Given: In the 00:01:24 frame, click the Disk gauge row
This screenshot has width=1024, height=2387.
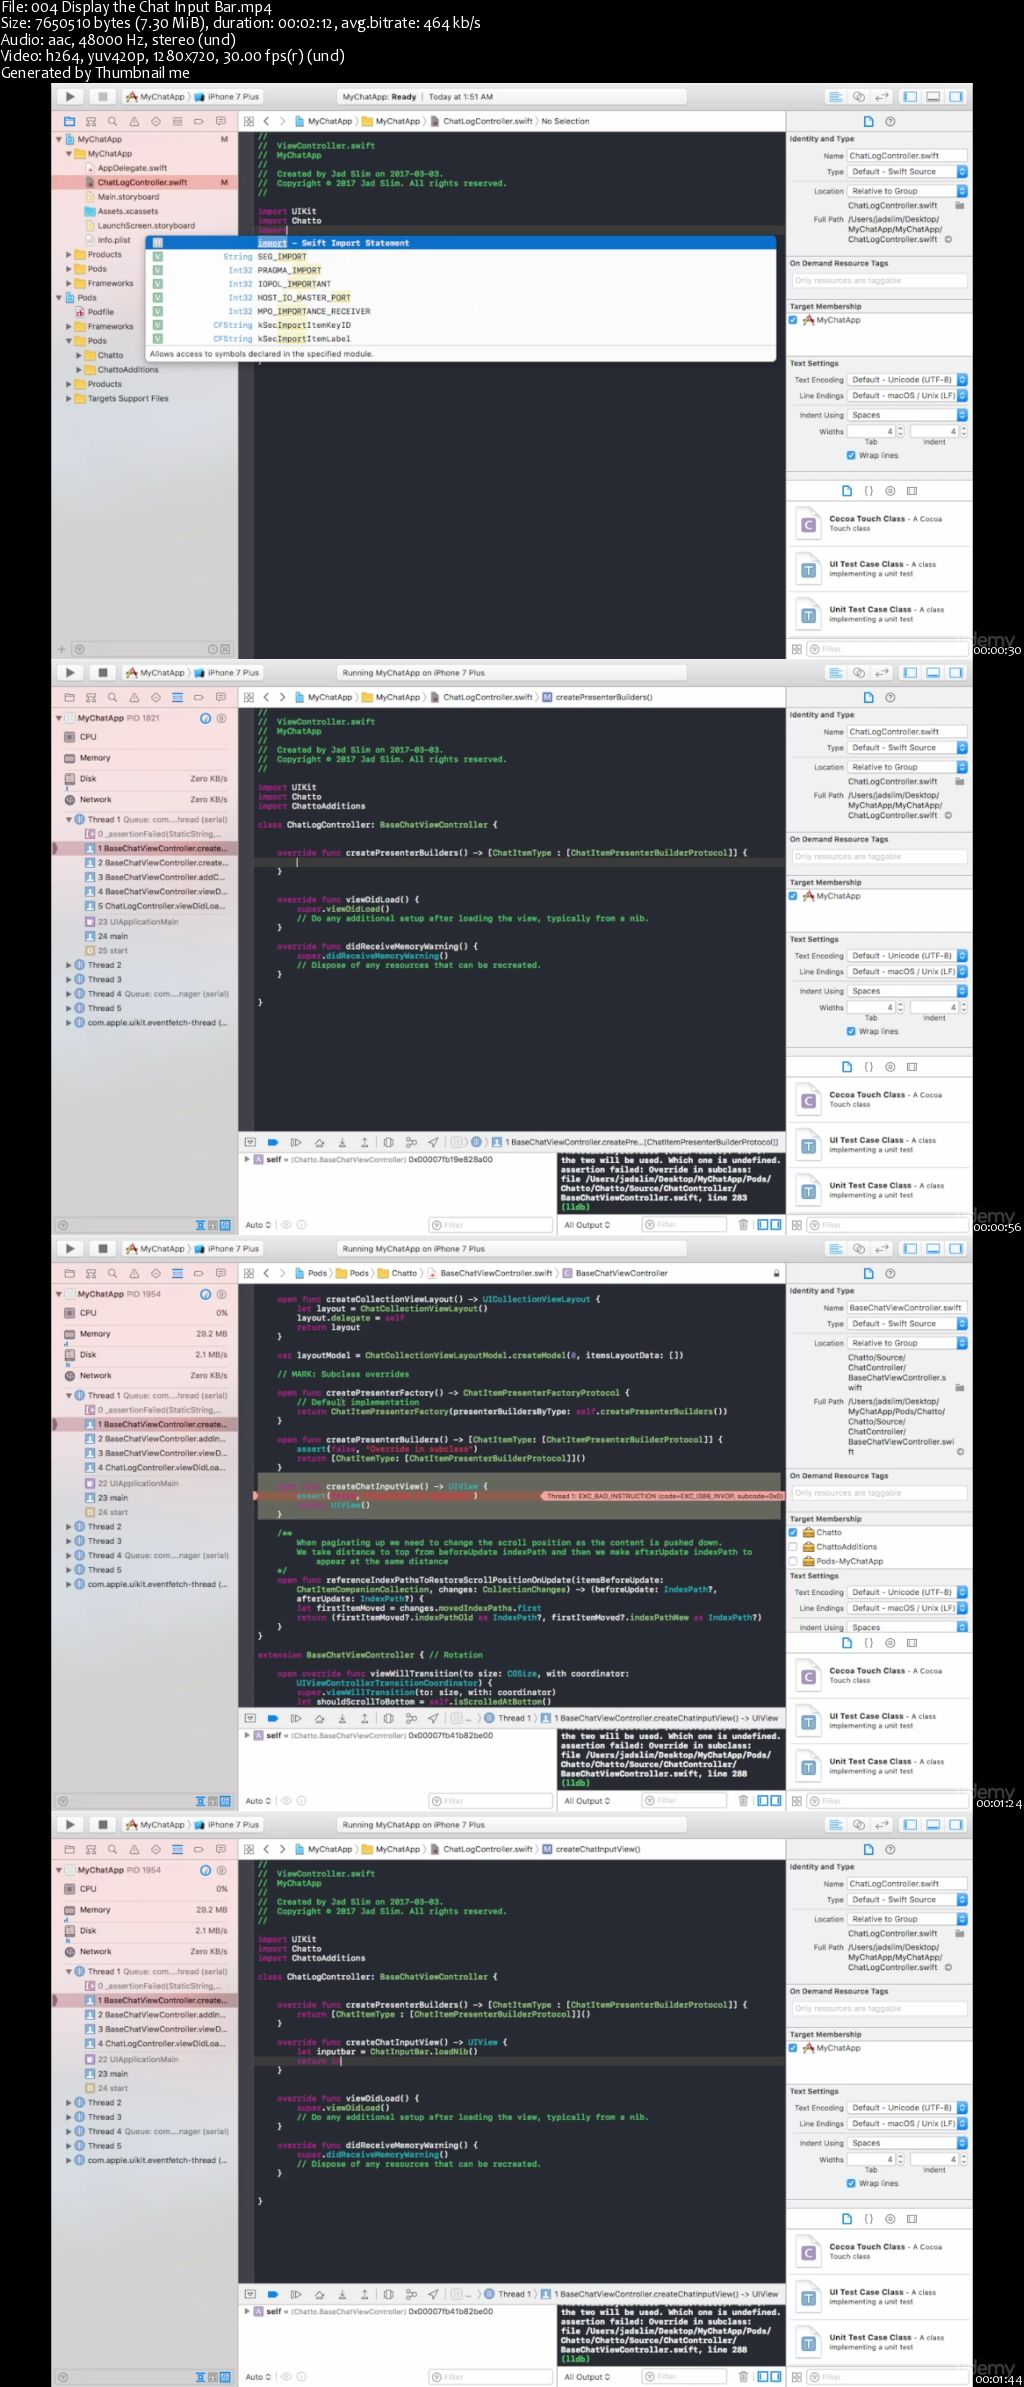Looking at the screenshot, I should [145, 1354].
